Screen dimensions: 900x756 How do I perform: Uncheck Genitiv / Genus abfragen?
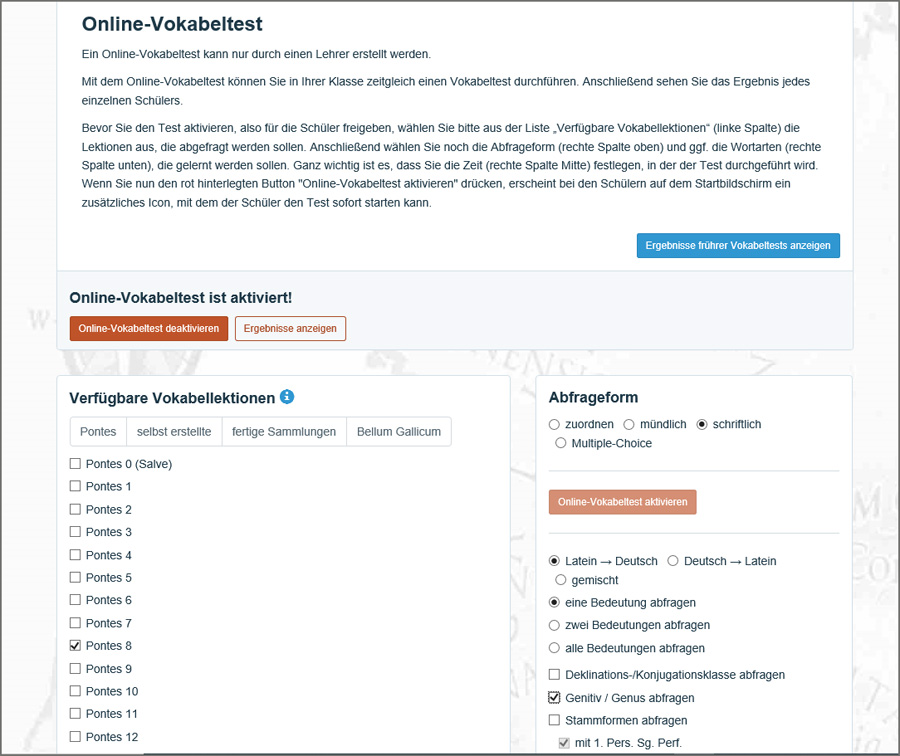(554, 697)
